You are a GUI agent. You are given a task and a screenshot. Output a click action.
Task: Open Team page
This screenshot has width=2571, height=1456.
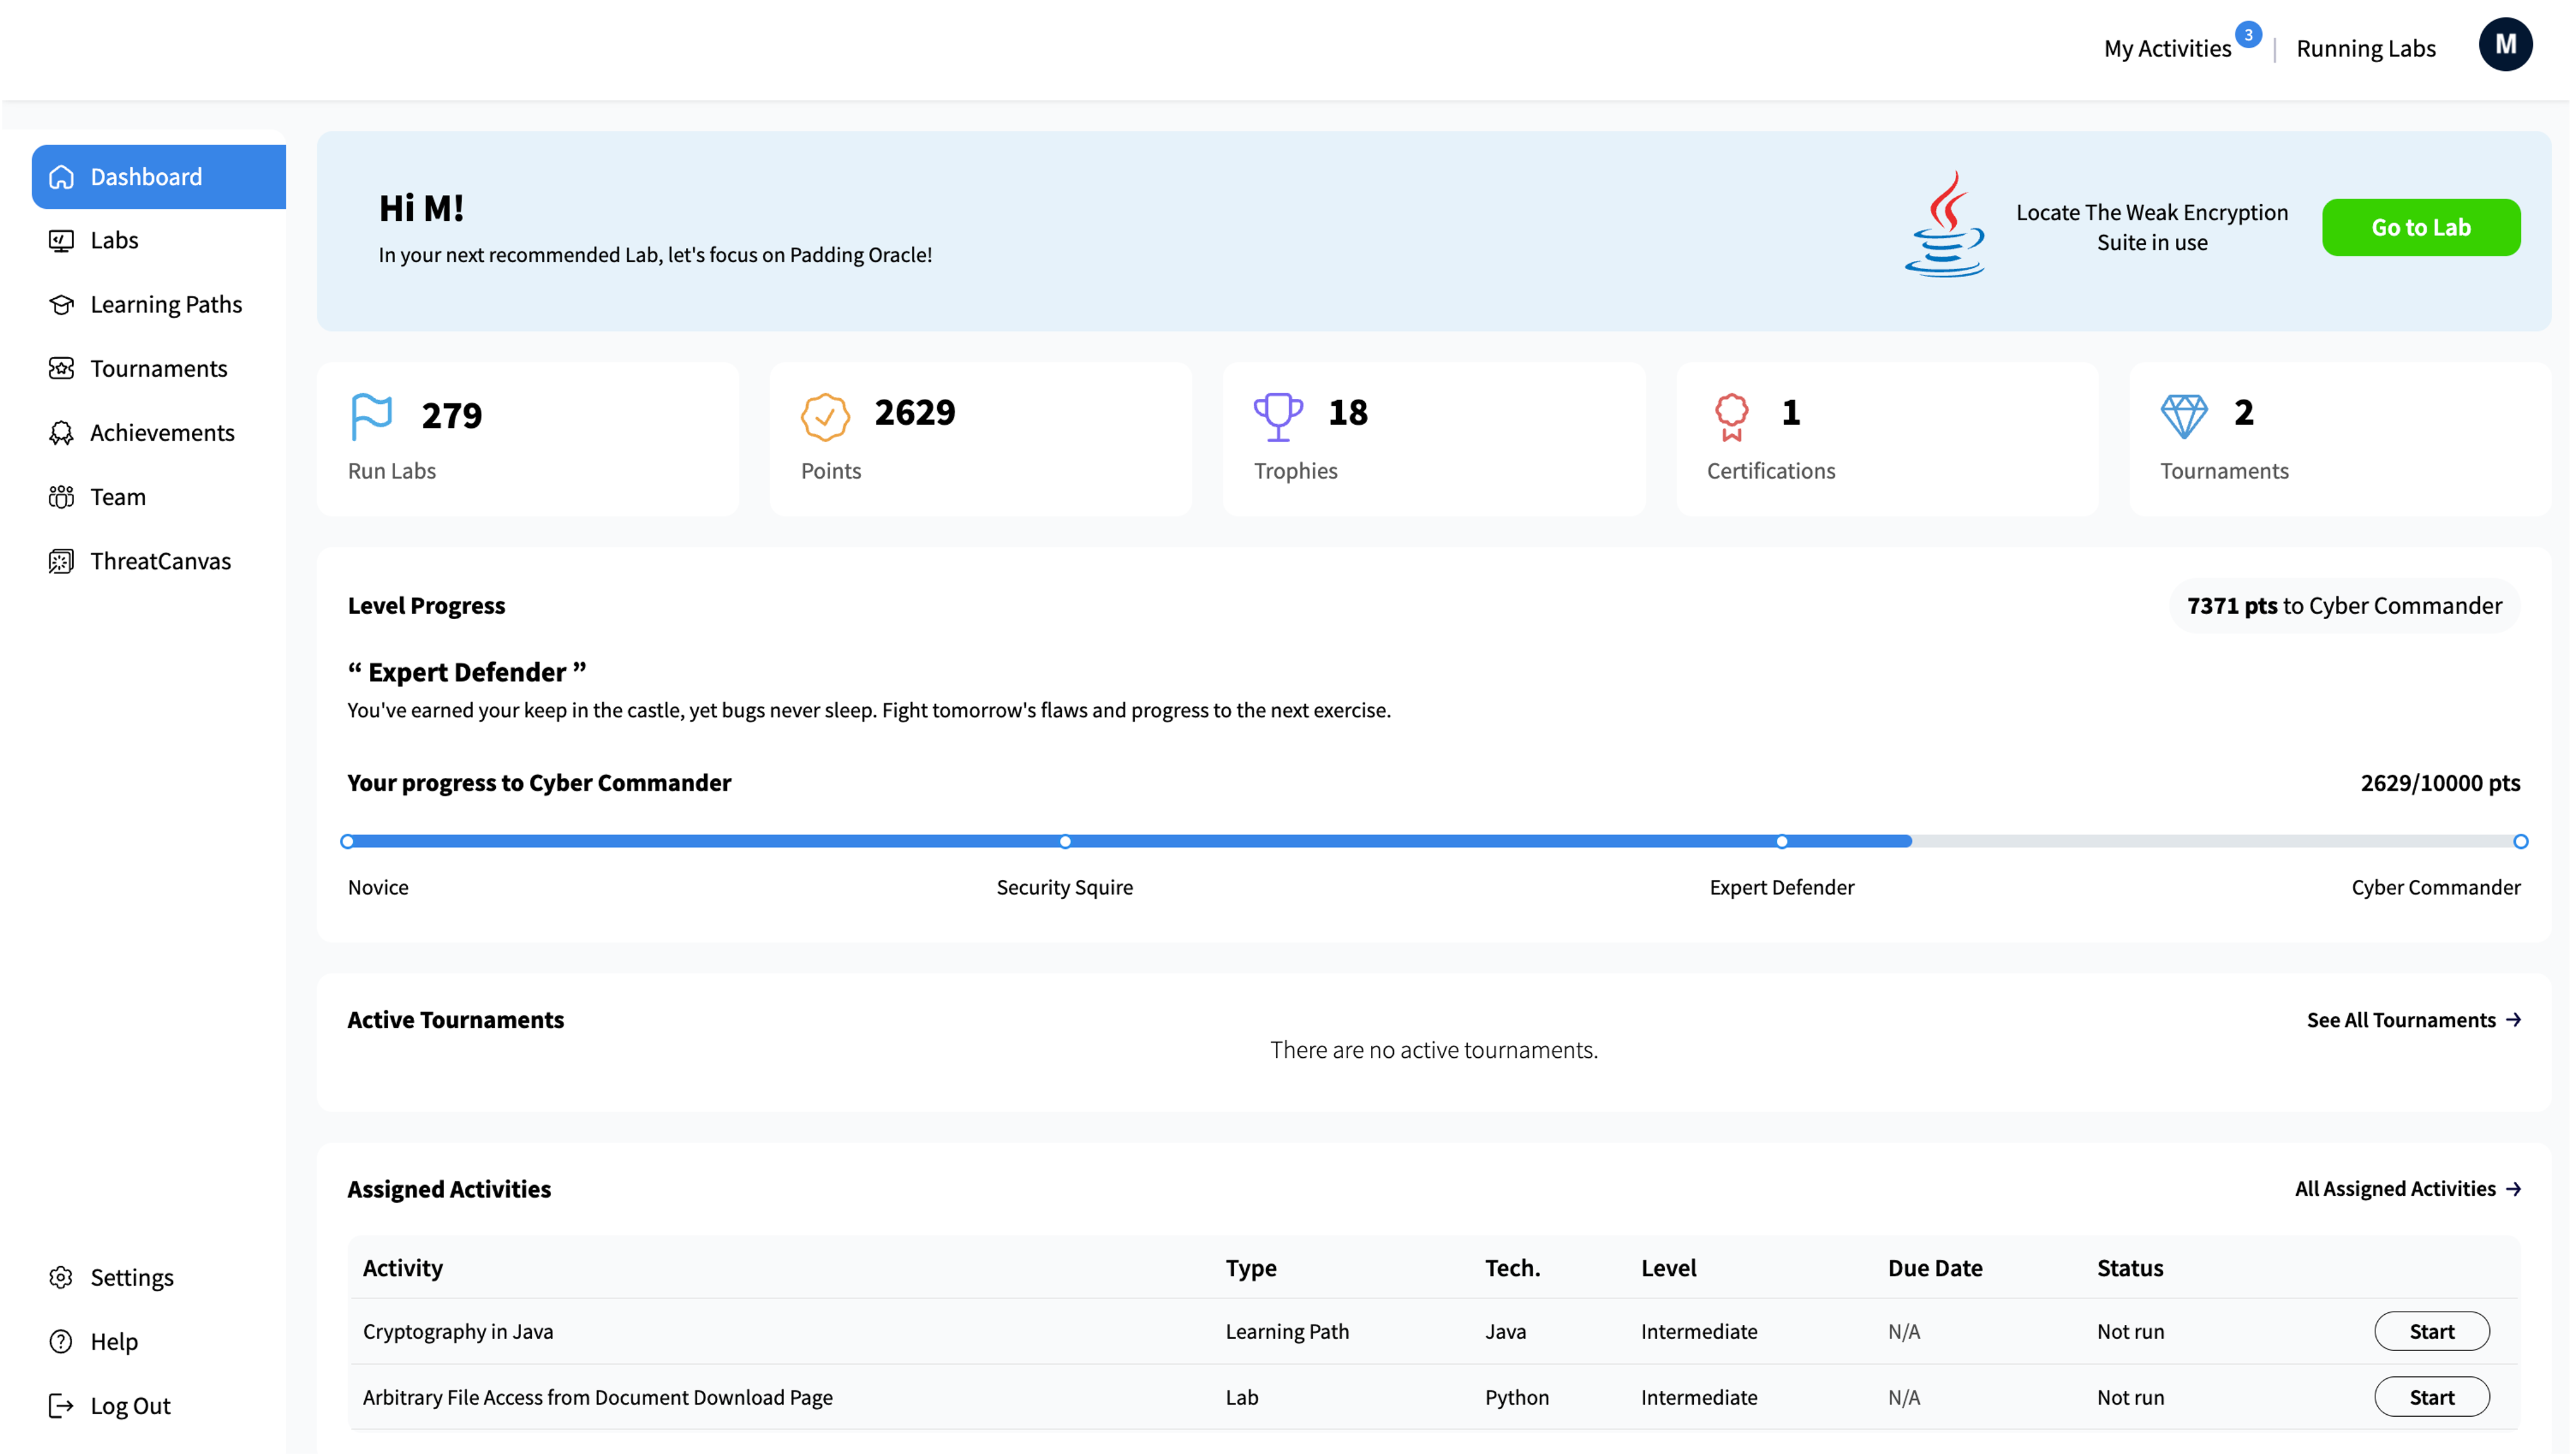coord(158,497)
